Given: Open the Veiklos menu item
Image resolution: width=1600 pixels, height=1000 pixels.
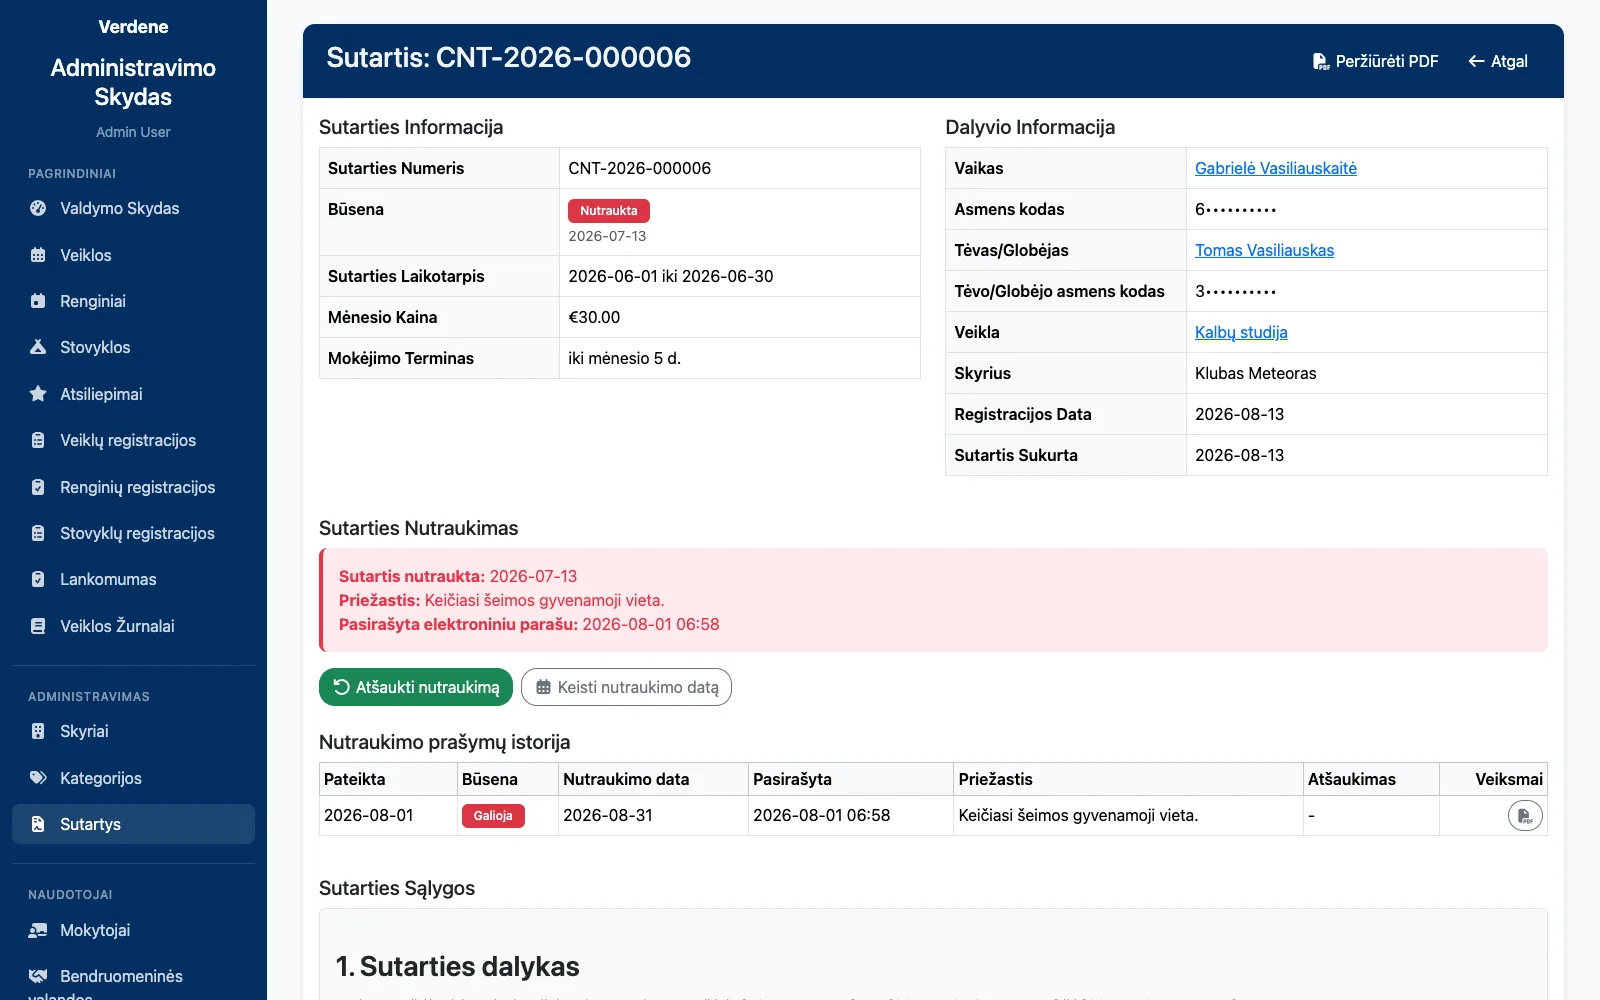Looking at the screenshot, I should coord(133,255).
